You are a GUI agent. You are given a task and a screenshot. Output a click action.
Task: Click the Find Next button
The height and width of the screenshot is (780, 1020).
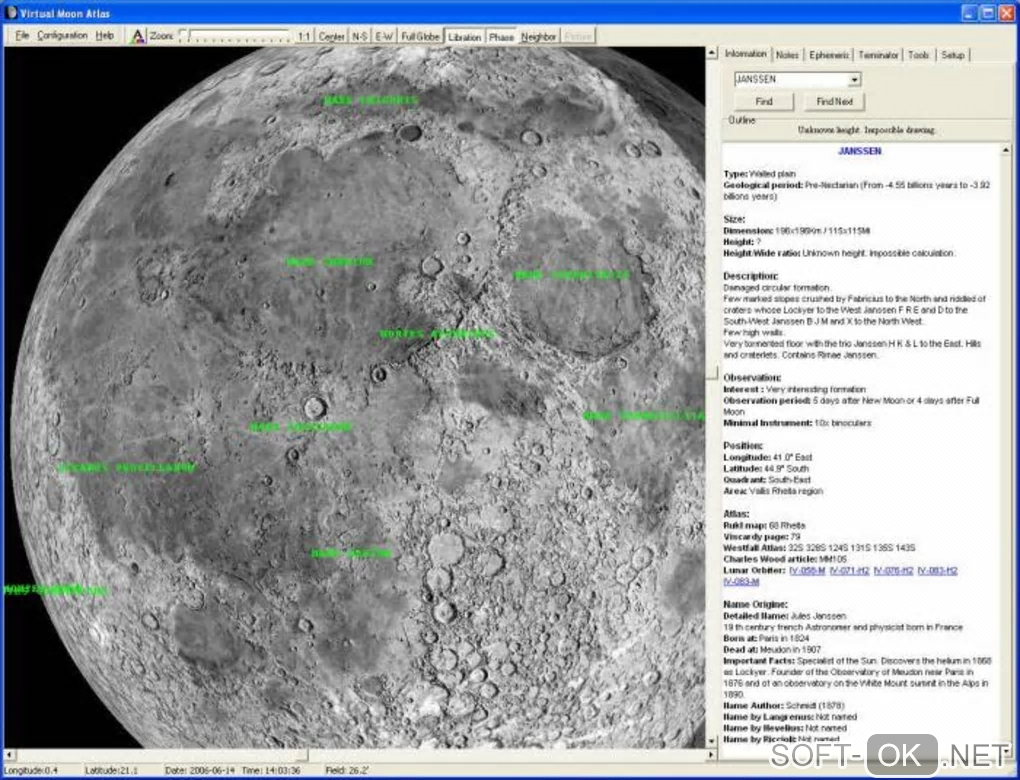(x=835, y=101)
